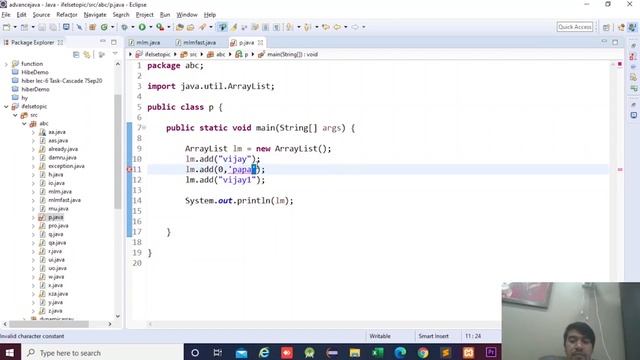
Task: Click the Debug bug icon
Action: 124,27
